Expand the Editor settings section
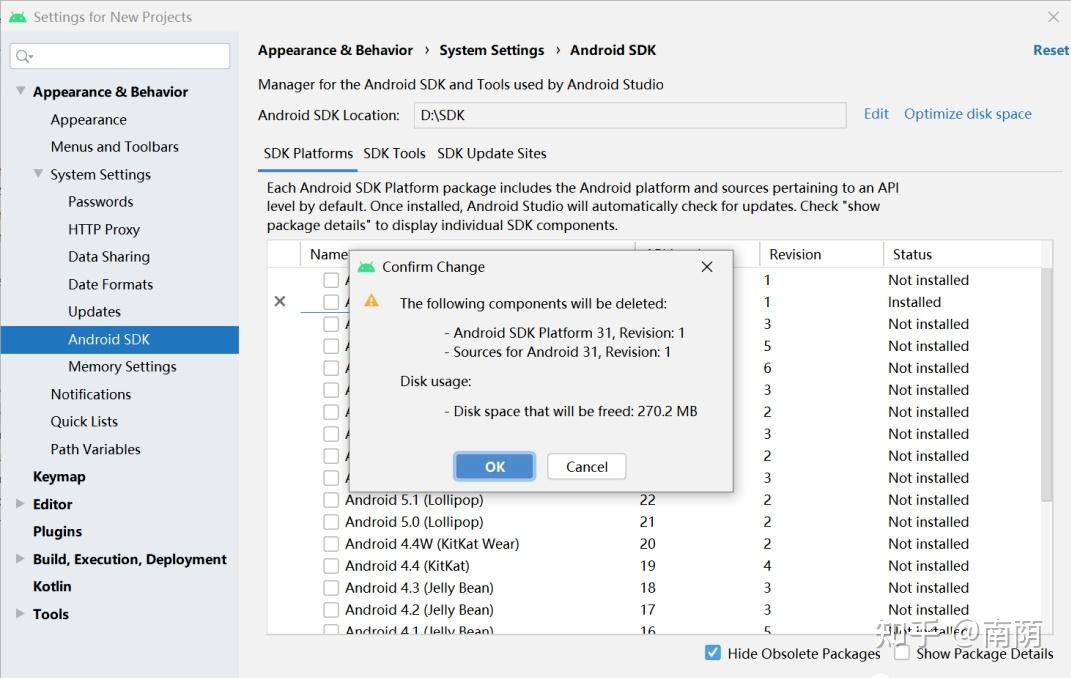 click(x=21, y=504)
